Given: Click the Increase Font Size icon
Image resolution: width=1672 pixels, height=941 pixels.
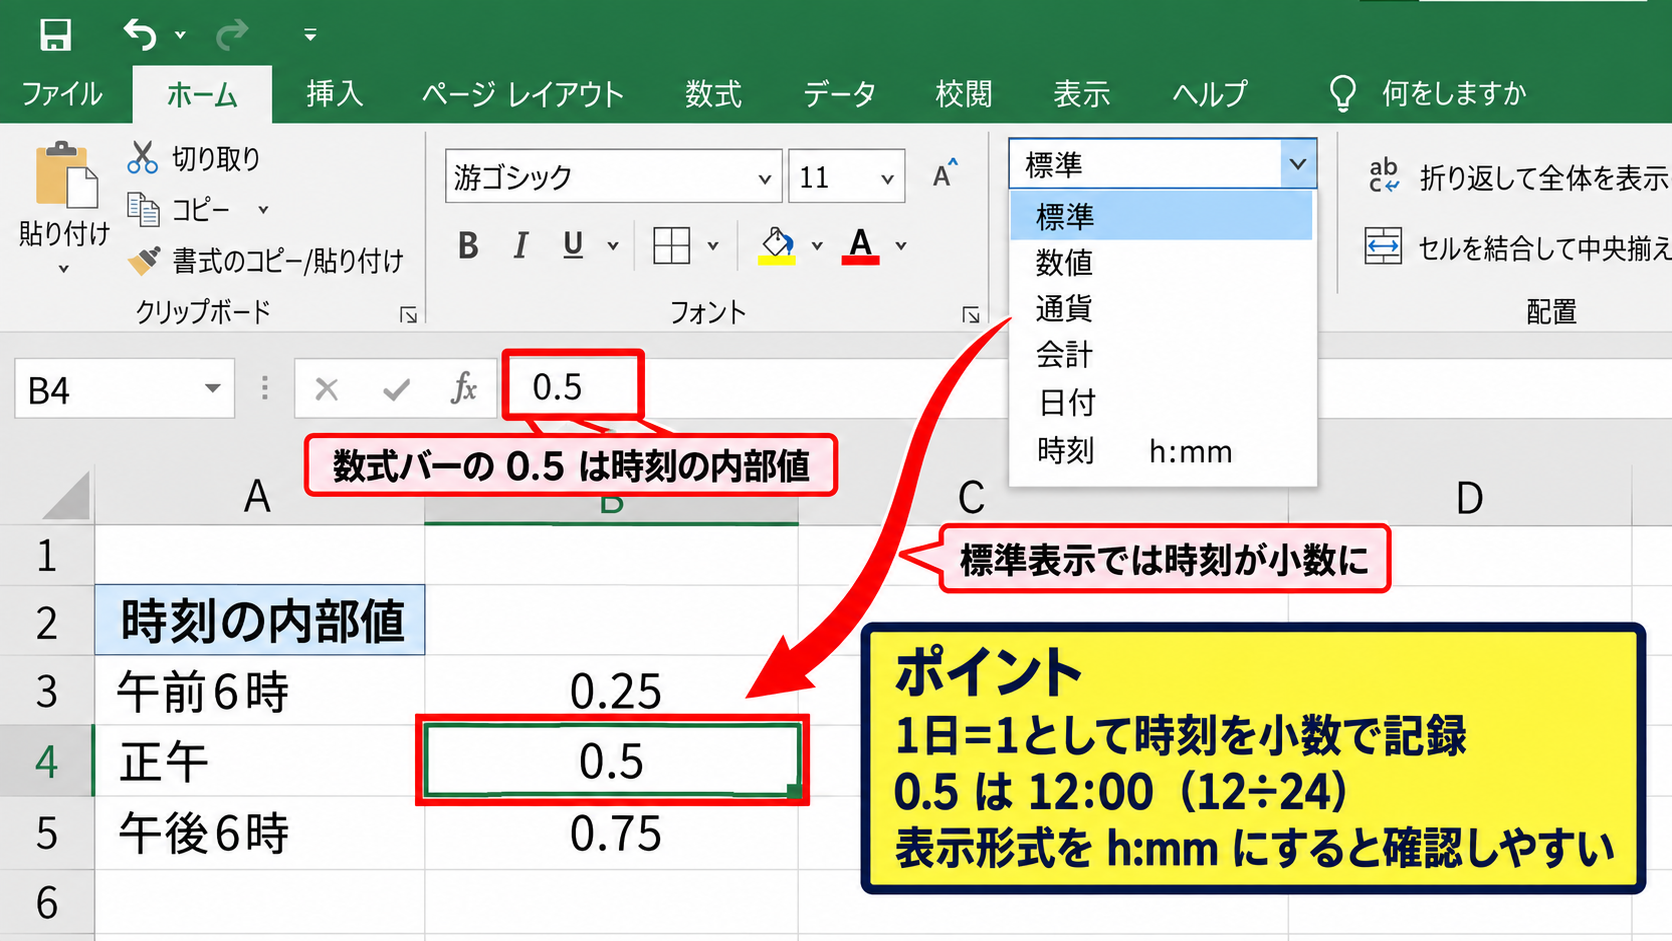Looking at the screenshot, I should click(945, 175).
